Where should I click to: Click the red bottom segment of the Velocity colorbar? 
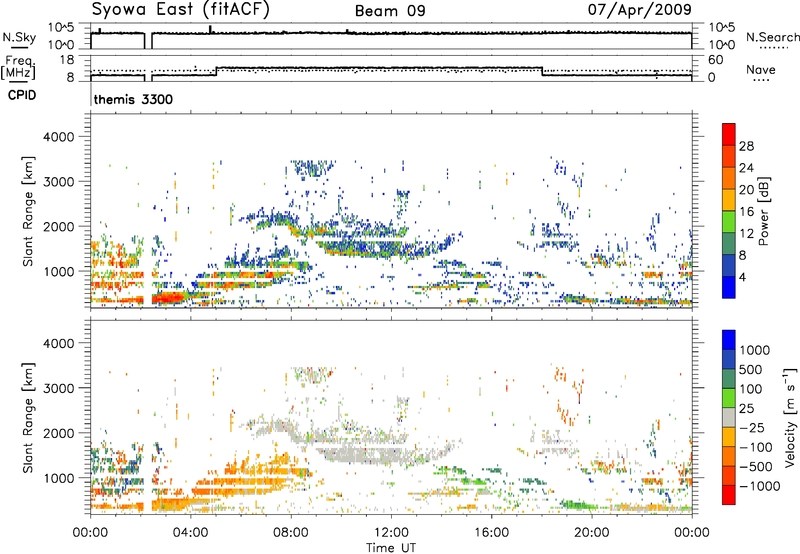729,495
